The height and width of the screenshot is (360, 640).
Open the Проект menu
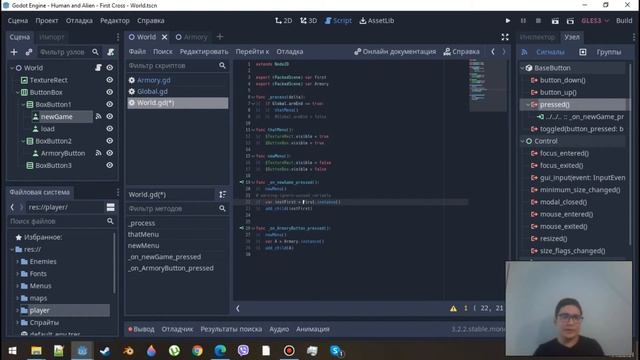47,20
